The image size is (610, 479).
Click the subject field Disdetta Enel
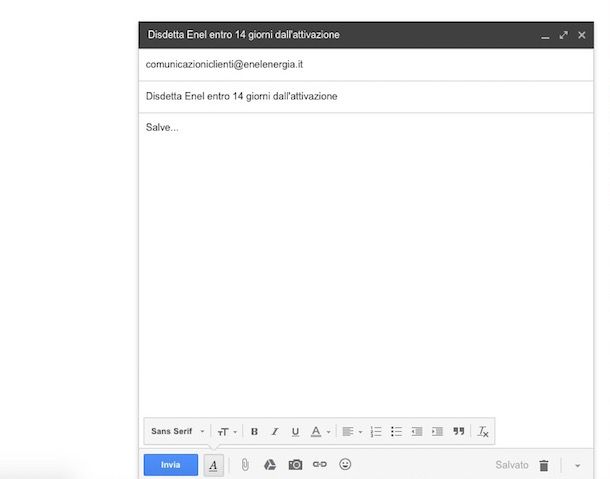click(x=366, y=97)
